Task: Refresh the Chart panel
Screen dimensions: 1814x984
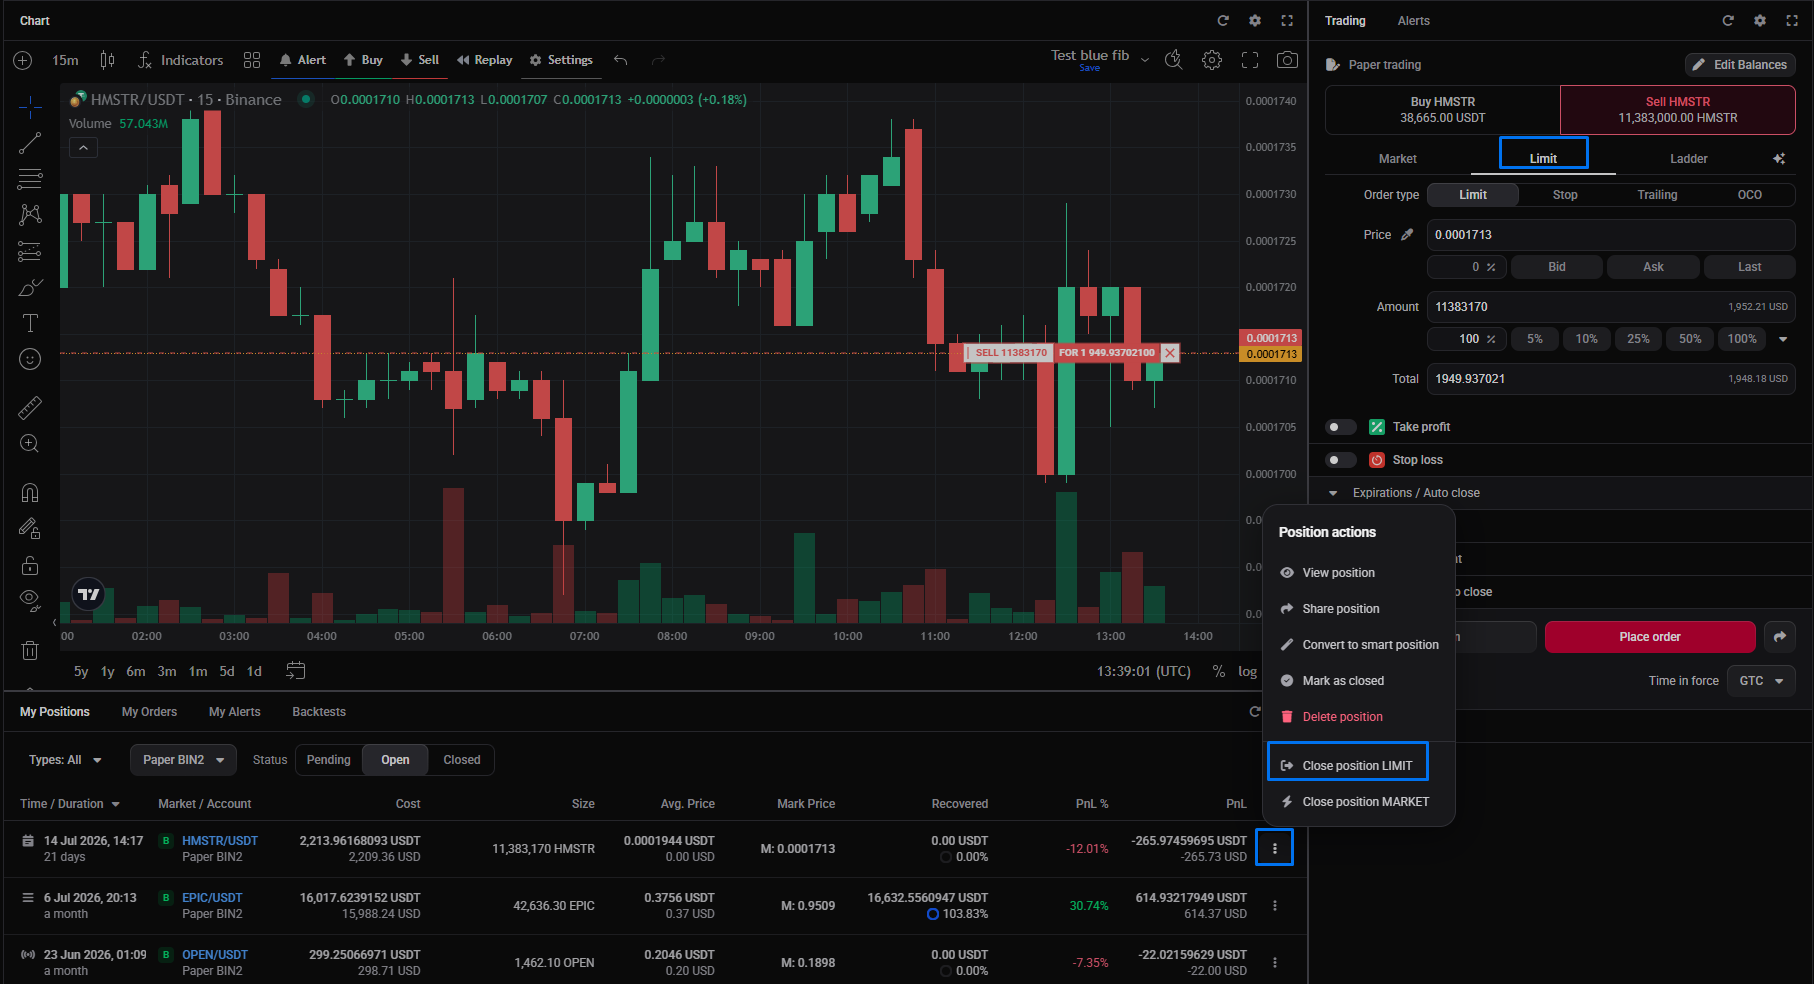Action: click(x=1223, y=20)
